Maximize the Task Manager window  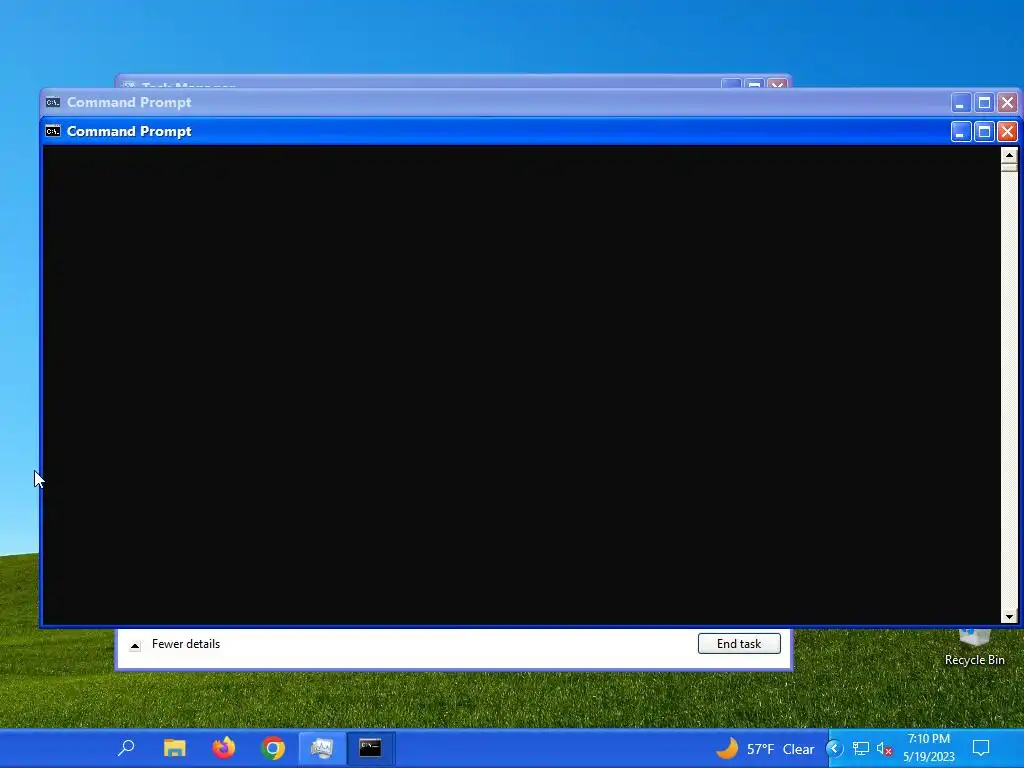754,84
